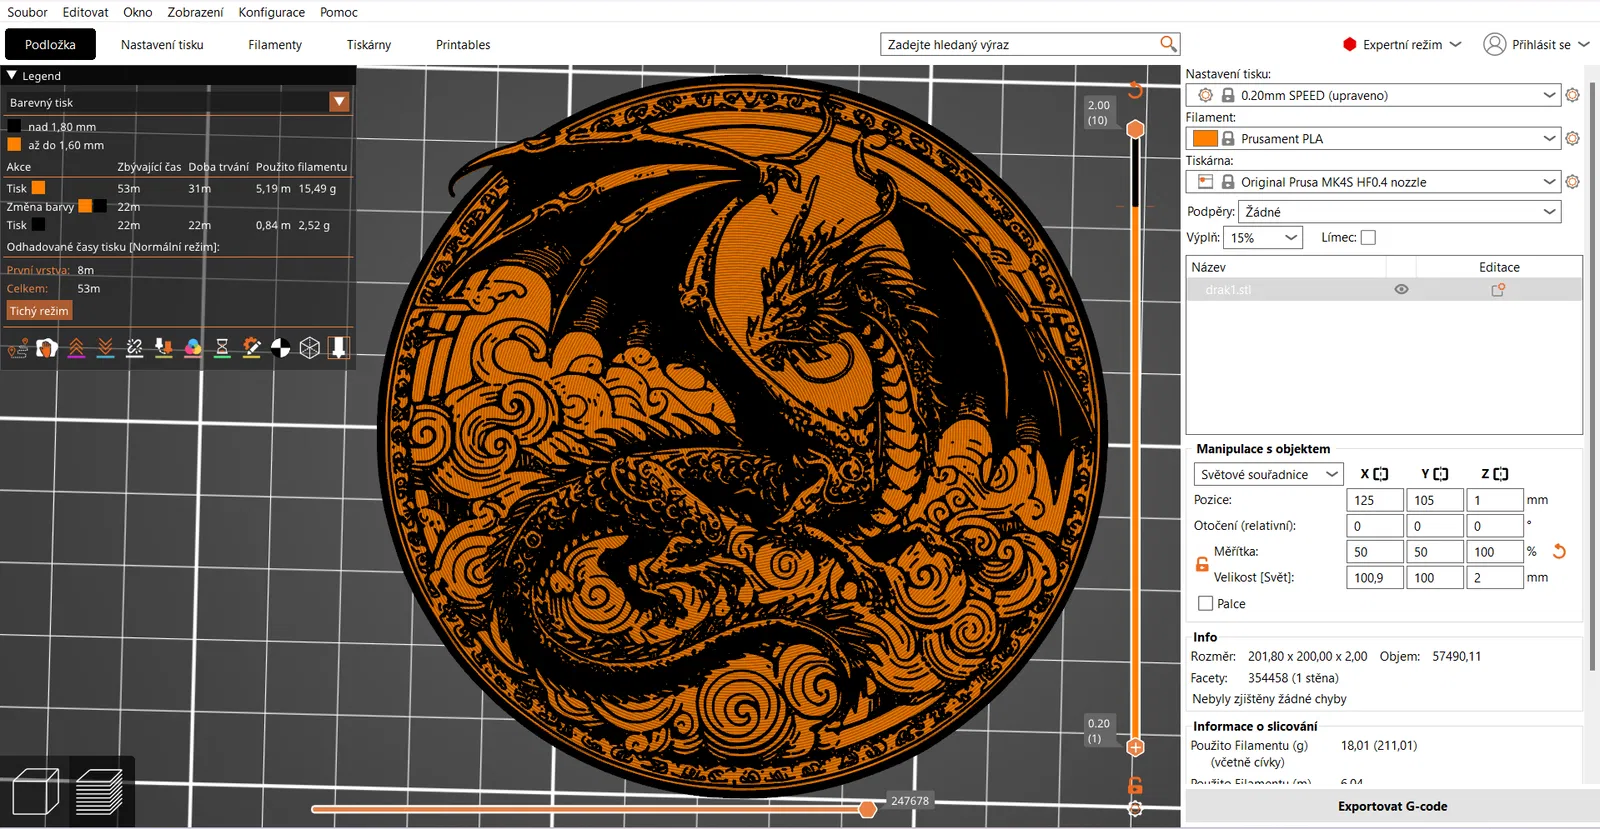Click the X axis mirror icon
This screenshot has width=1600, height=829.
1381,474
